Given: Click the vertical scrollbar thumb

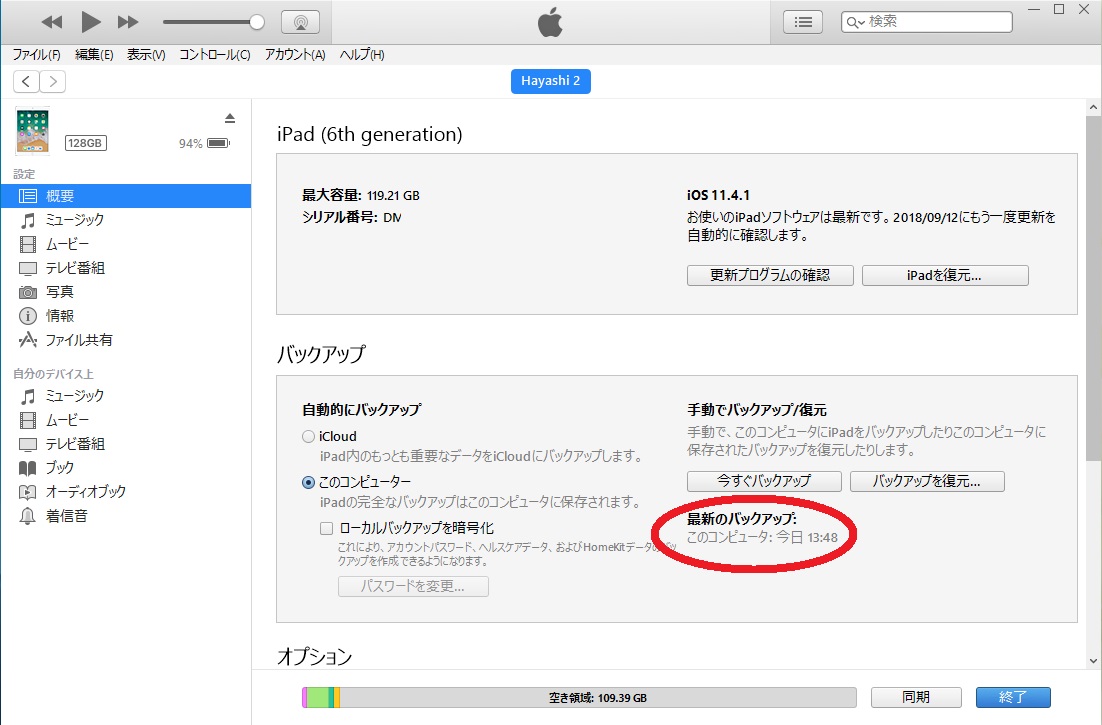Looking at the screenshot, I should tap(1093, 289).
